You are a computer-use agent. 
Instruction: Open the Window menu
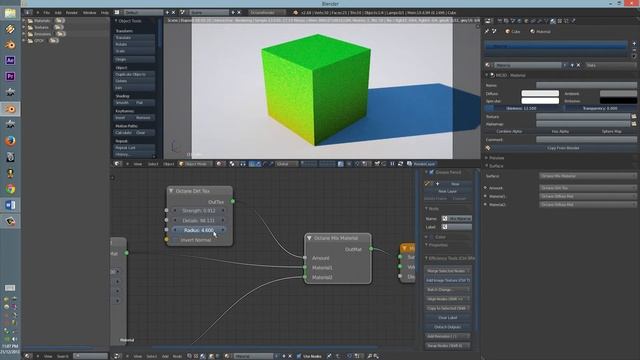pos(89,13)
